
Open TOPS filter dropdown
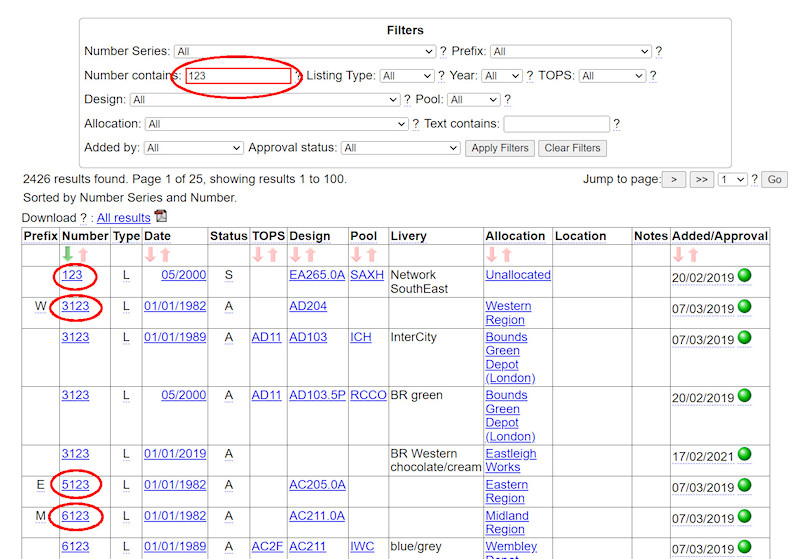tap(612, 76)
